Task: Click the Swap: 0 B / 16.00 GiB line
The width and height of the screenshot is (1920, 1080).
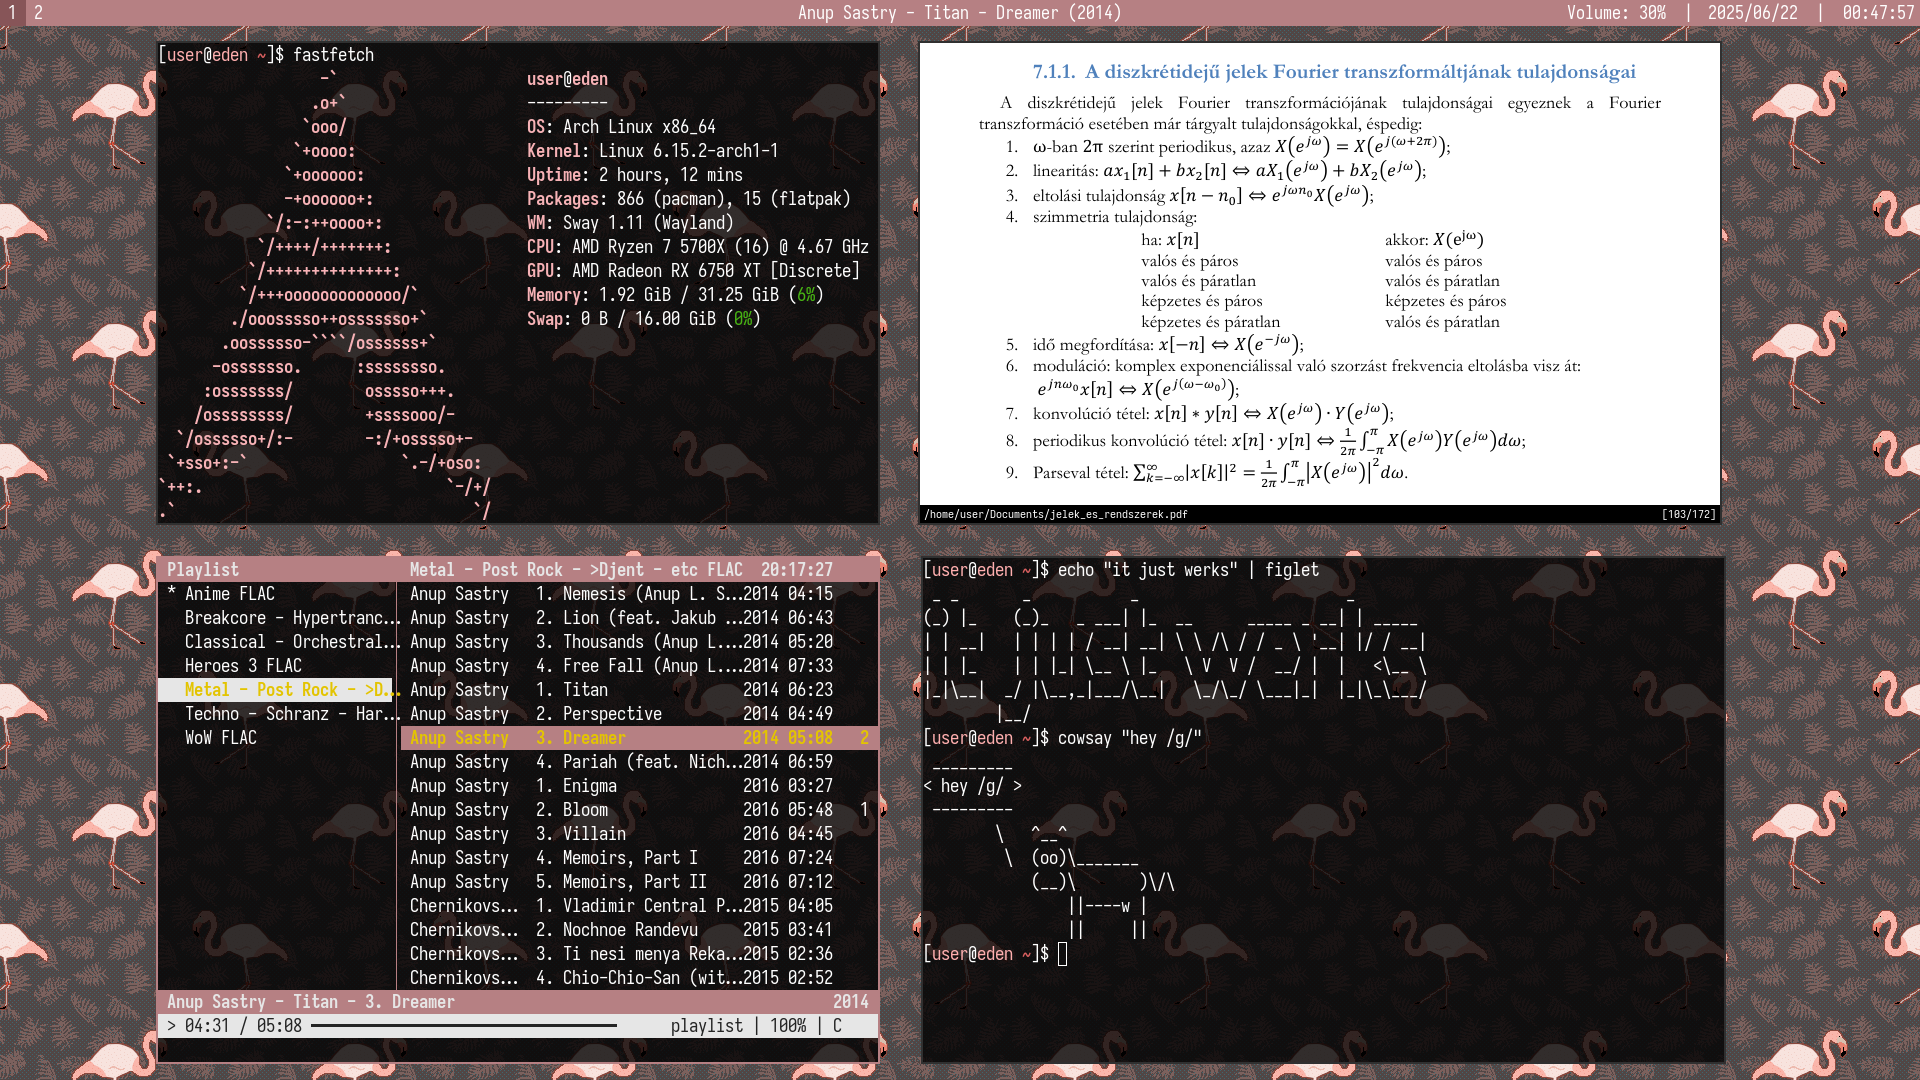Action: tap(644, 319)
